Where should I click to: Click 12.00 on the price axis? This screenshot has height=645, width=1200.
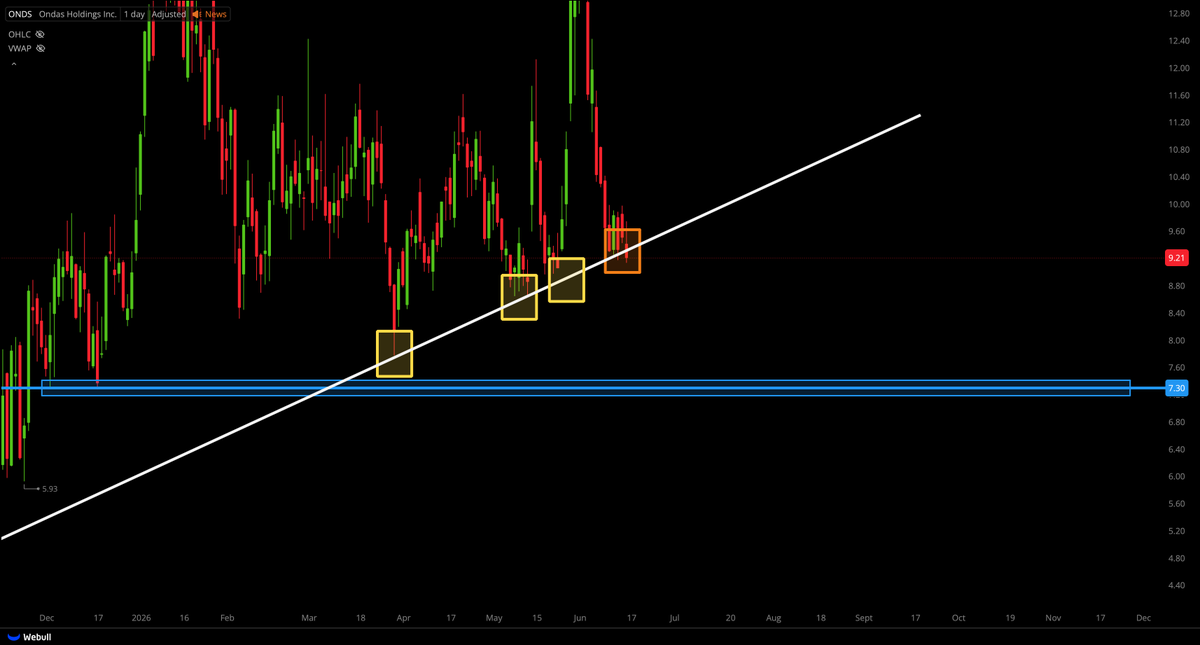1177,68
